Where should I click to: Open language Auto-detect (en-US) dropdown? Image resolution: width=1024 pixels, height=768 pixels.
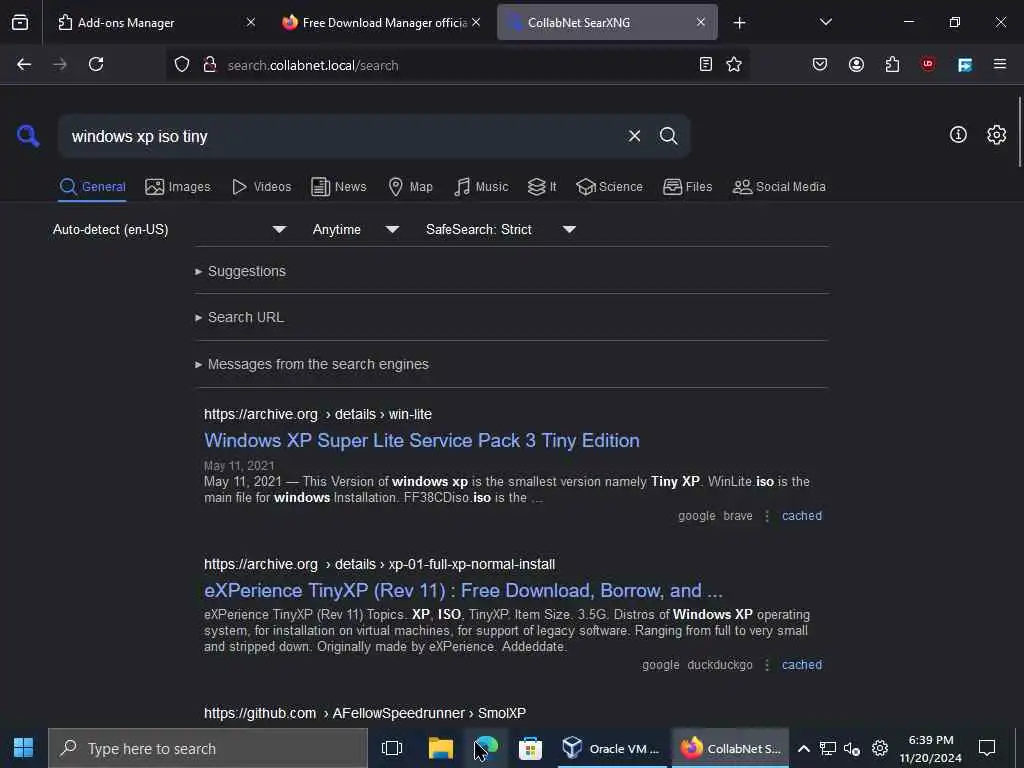click(x=170, y=229)
